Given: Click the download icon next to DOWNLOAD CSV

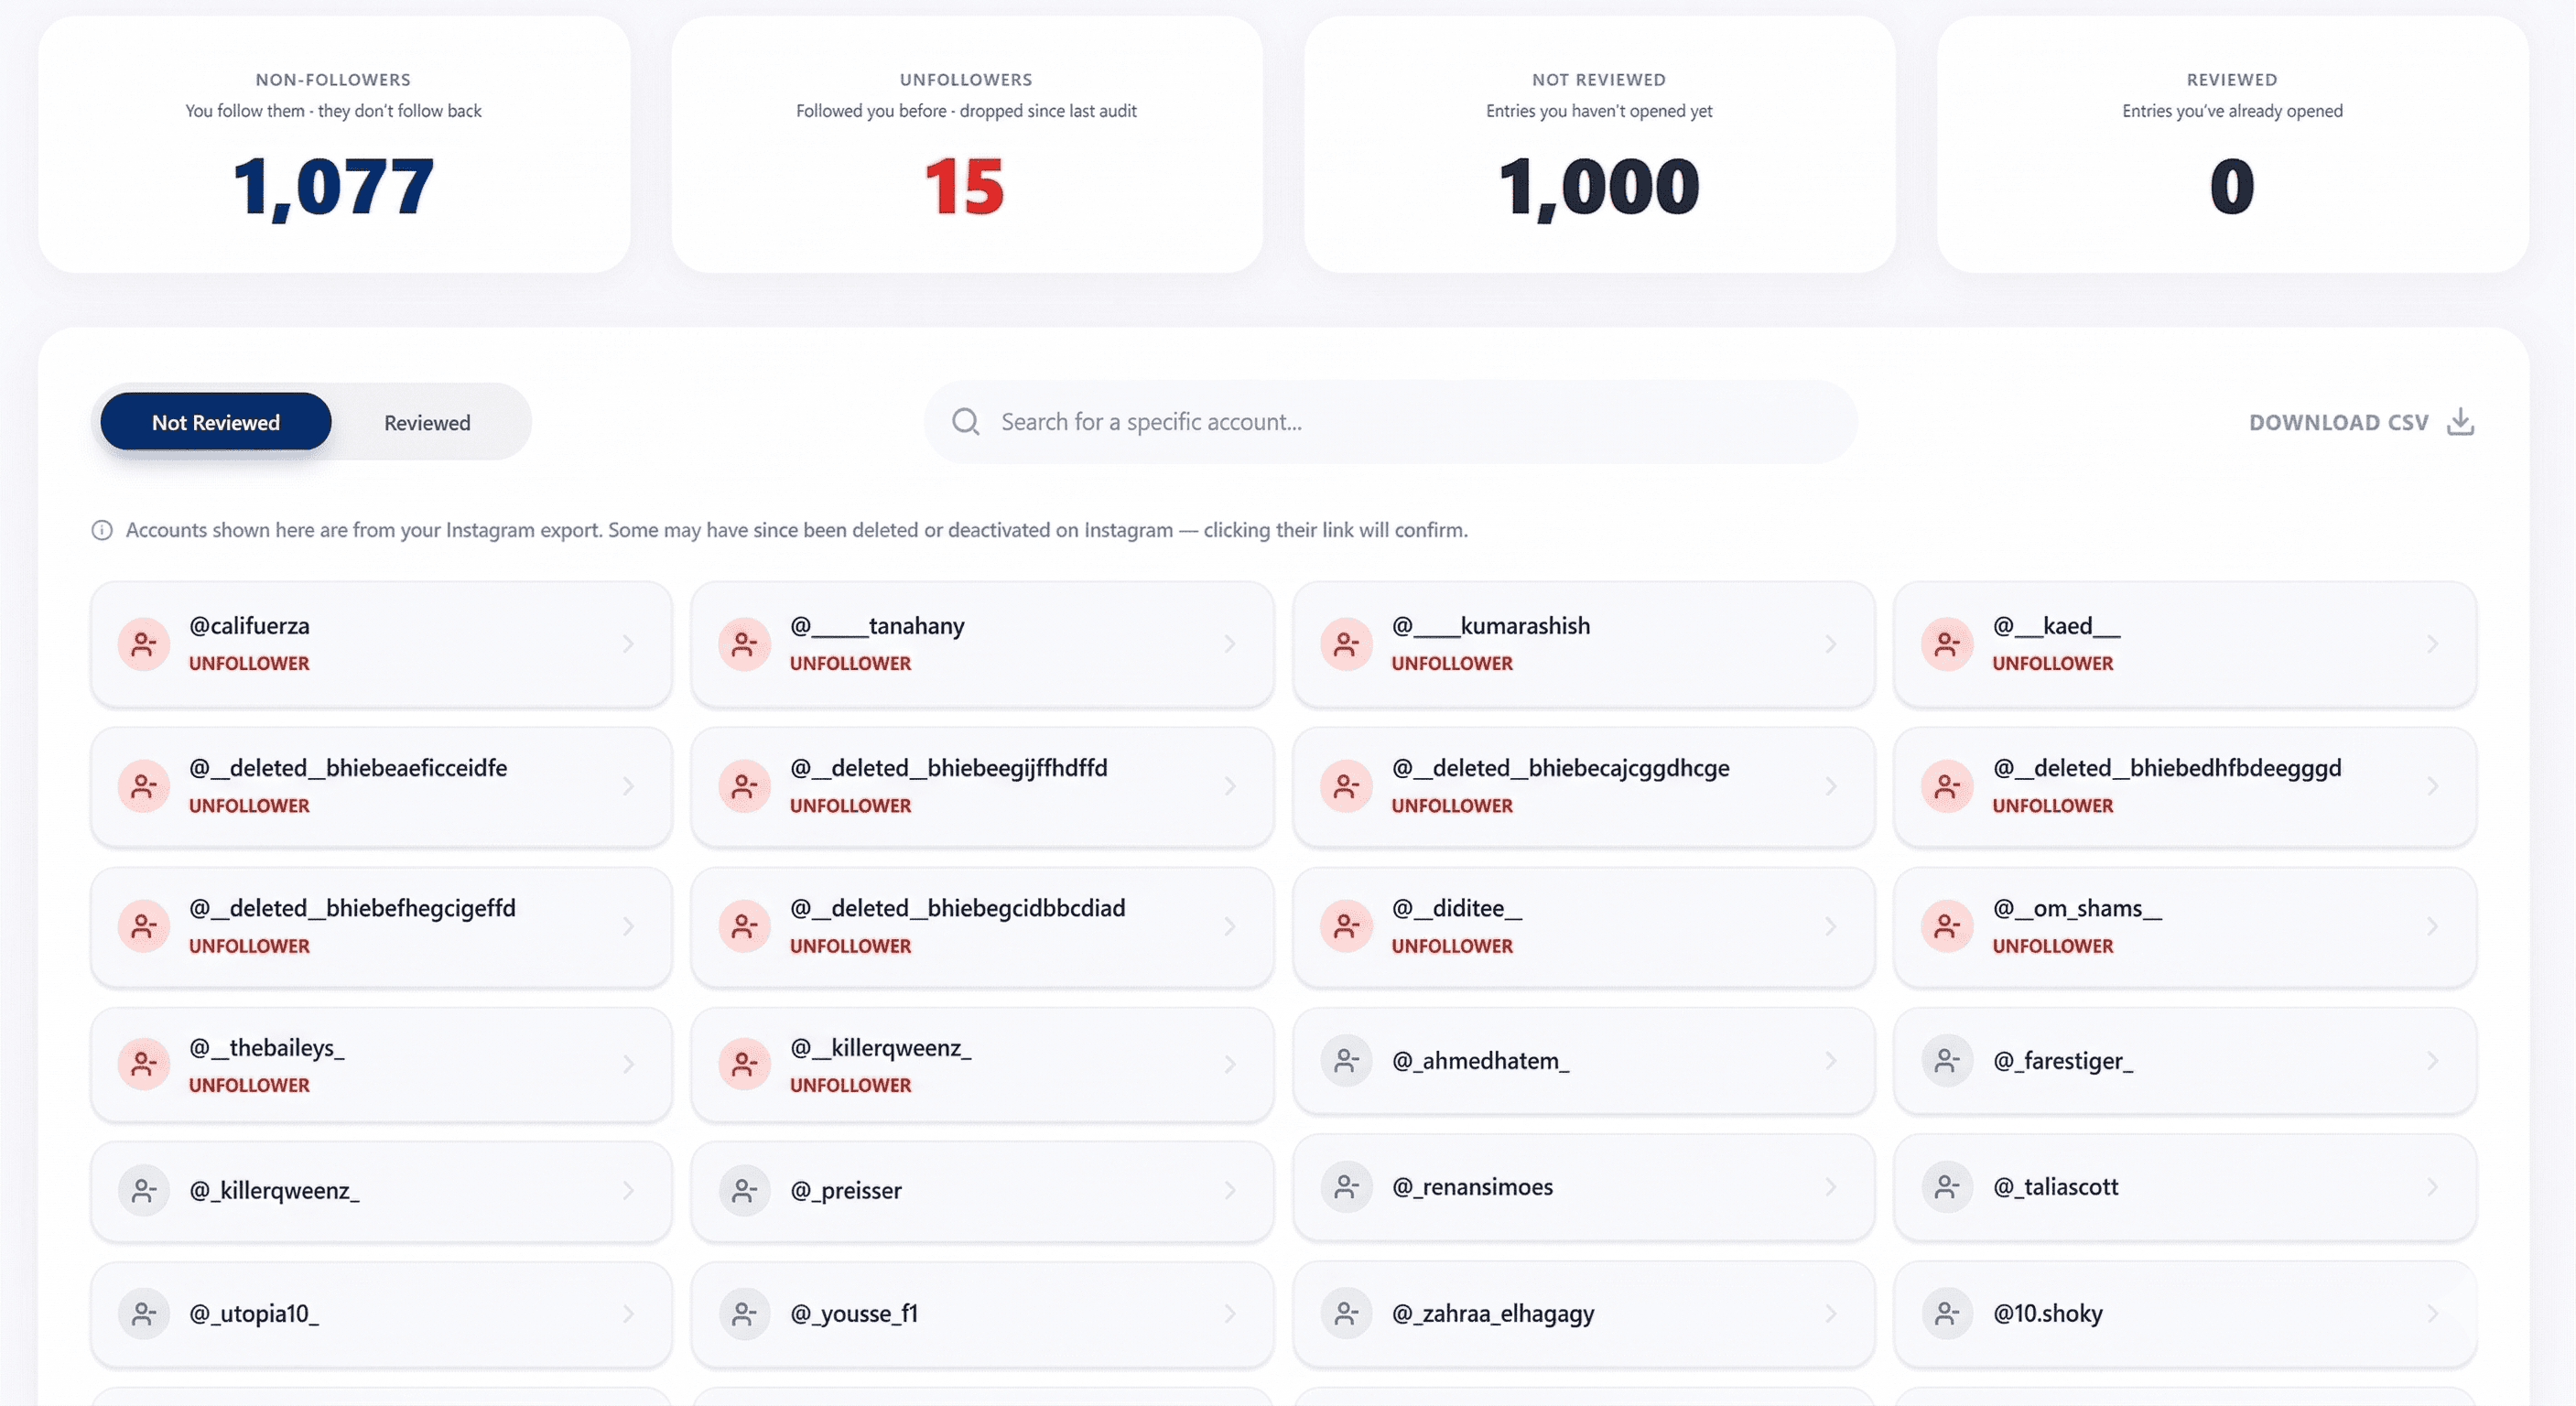Looking at the screenshot, I should 2460,421.
